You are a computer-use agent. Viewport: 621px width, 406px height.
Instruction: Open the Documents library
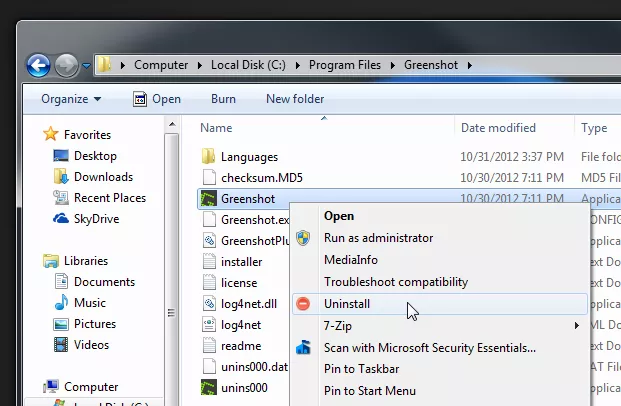point(104,282)
